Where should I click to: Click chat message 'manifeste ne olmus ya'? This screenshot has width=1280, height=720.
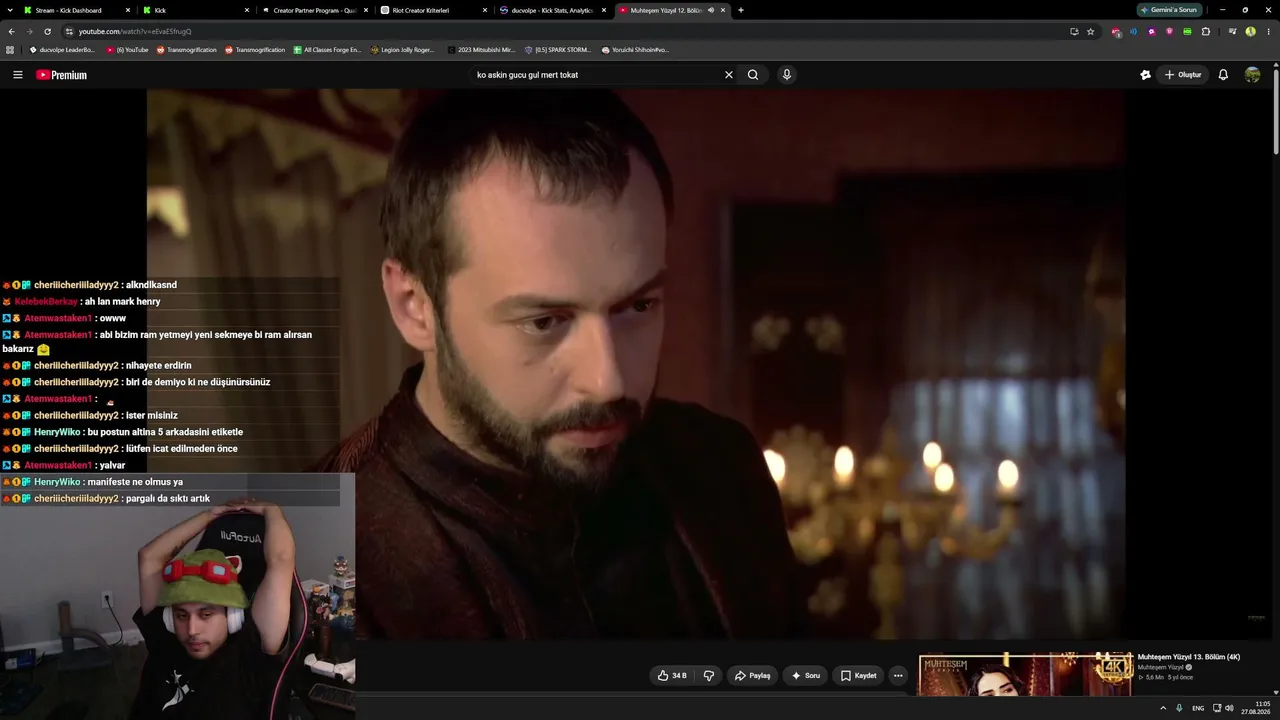(135, 482)
